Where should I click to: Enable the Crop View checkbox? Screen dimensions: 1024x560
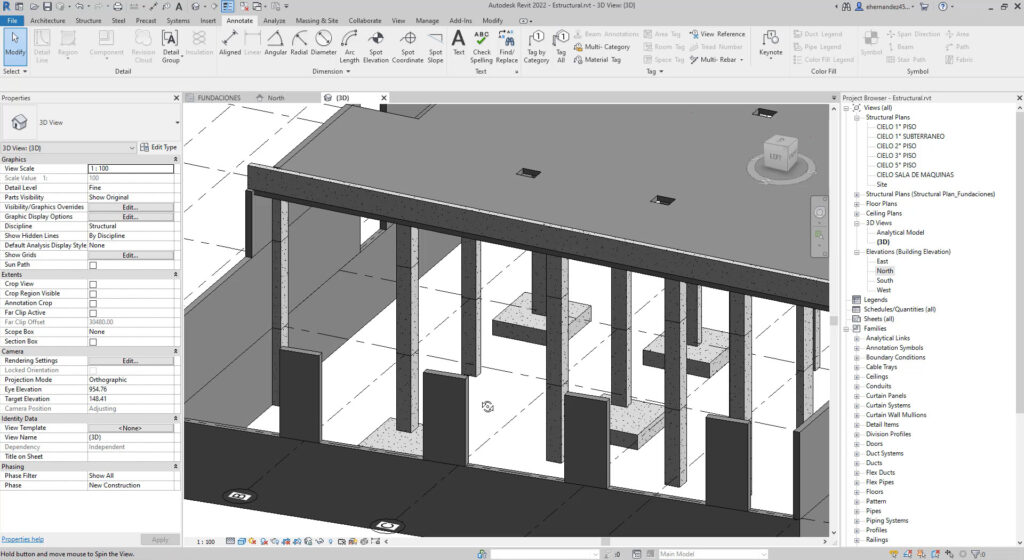(x=93, y=284)
